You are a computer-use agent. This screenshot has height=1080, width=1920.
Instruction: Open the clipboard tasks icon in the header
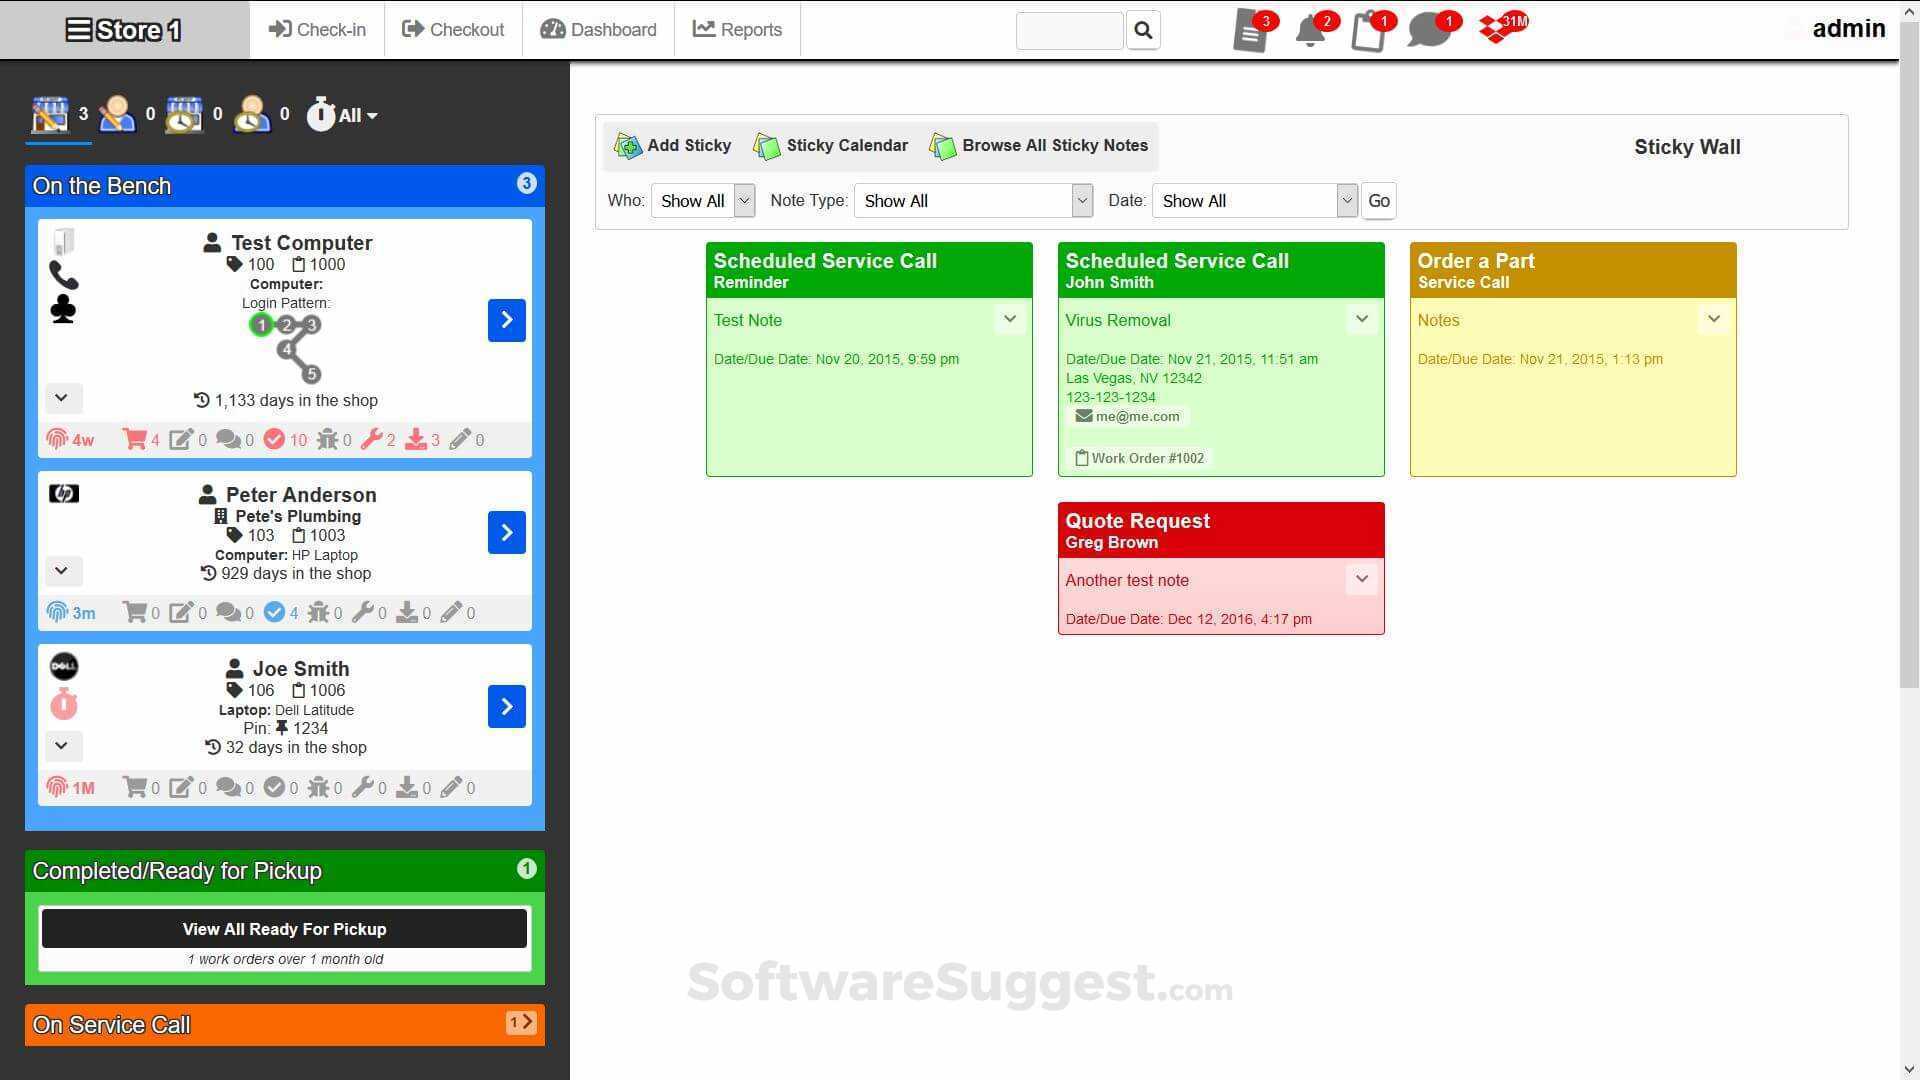click(1368, 33)
